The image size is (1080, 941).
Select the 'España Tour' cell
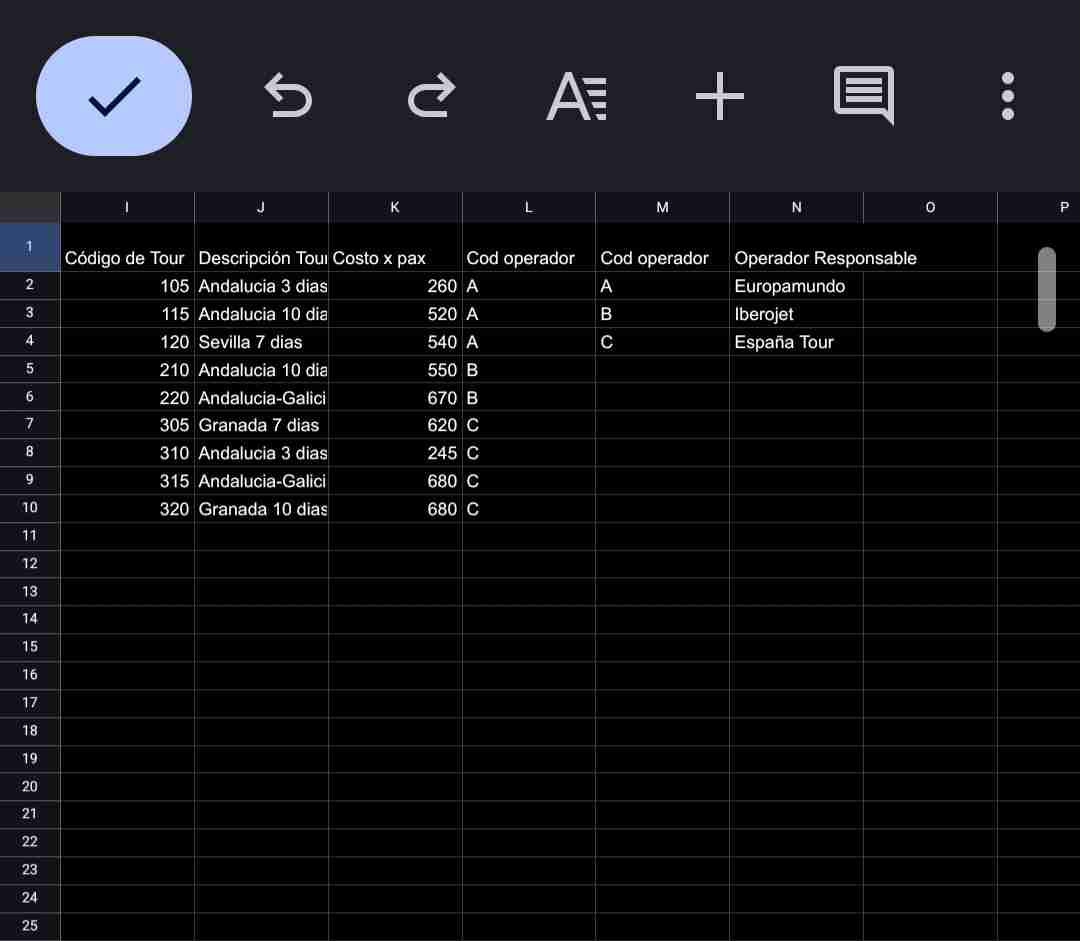tap(795, 342)
